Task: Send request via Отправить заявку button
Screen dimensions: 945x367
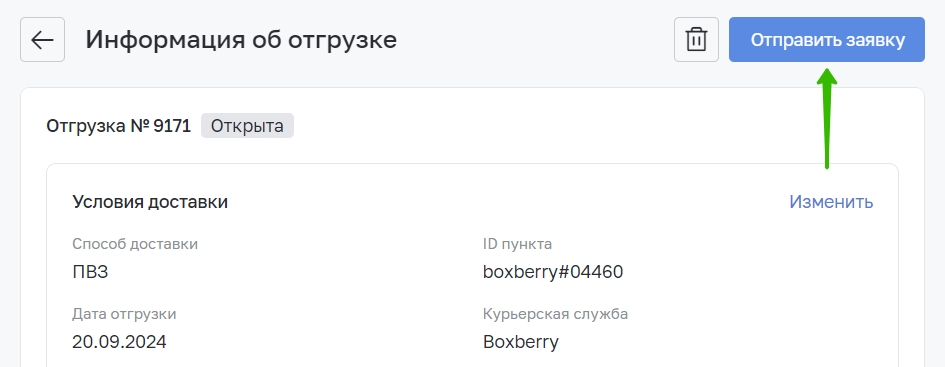Action: coord(827,40)
